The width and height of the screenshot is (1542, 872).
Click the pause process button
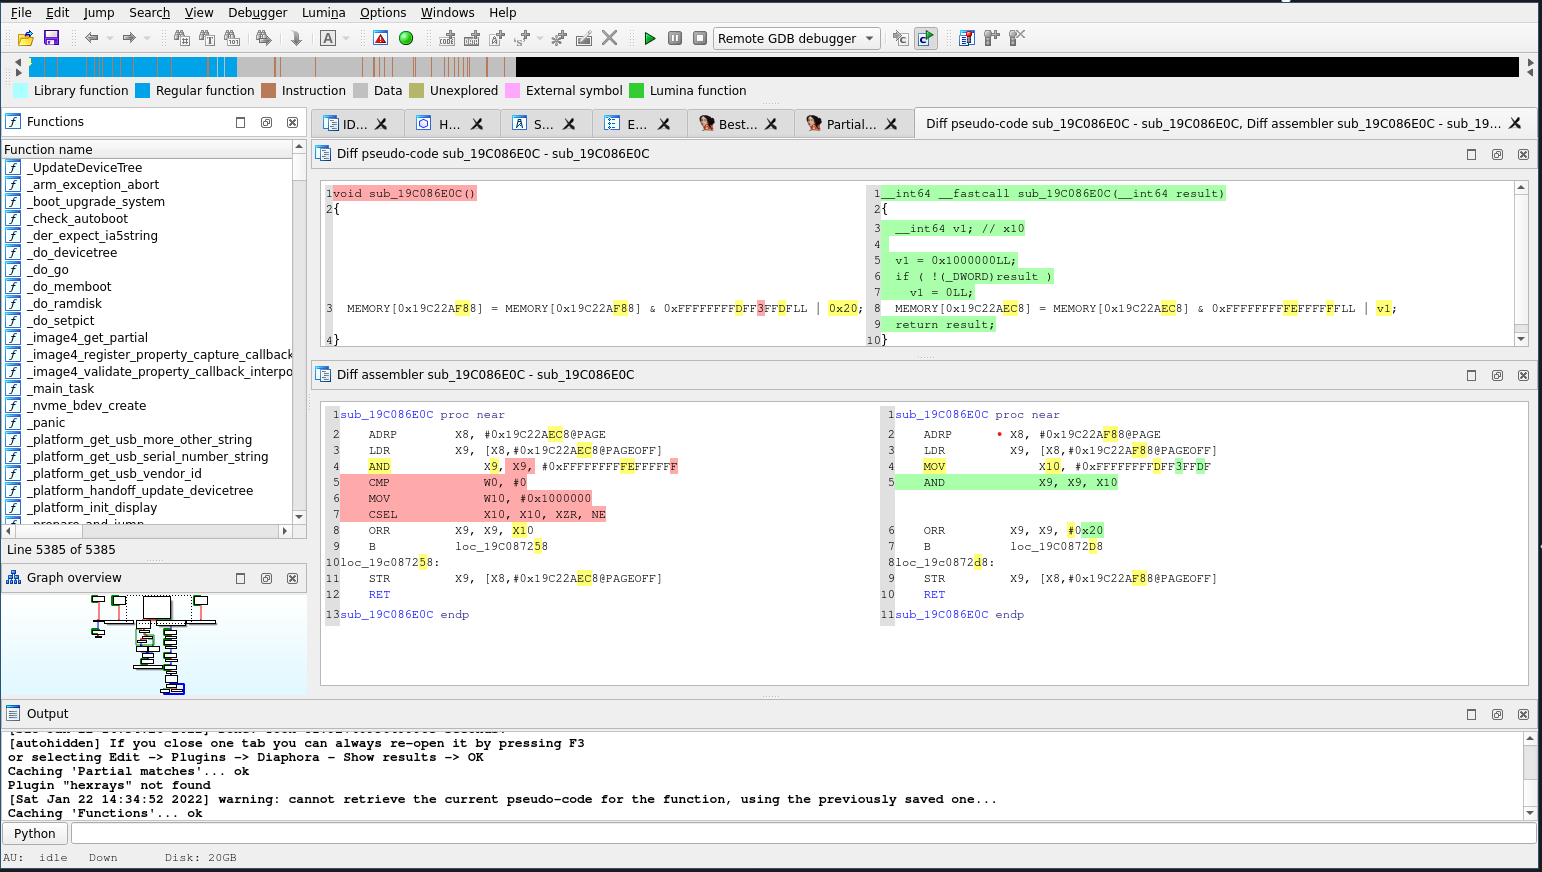point(675,38)
